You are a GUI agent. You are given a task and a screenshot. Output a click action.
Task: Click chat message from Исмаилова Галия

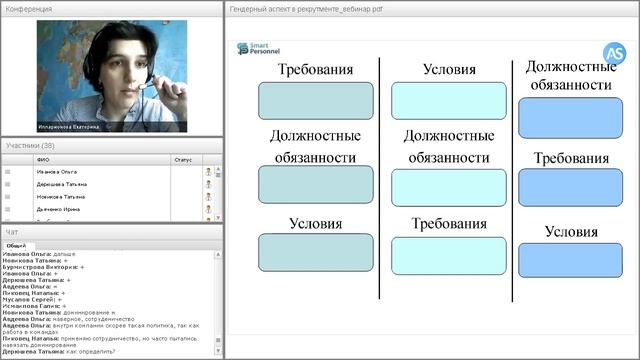(x=34, y=306)
